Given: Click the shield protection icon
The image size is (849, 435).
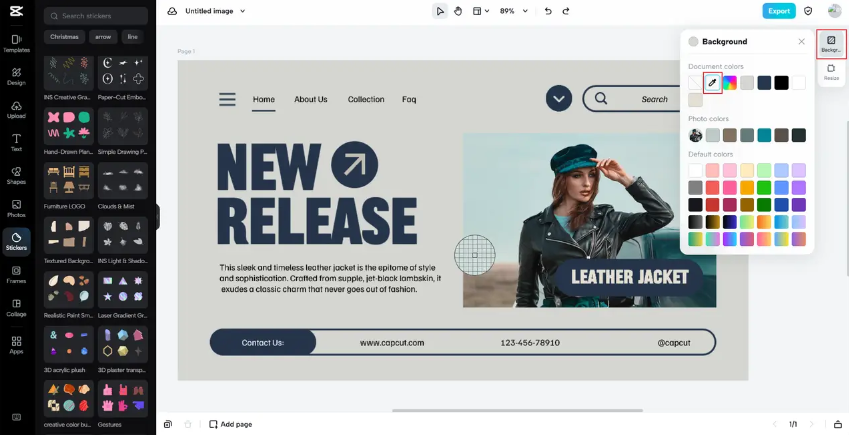Looking at the screenshot, I should pos(808,11).
